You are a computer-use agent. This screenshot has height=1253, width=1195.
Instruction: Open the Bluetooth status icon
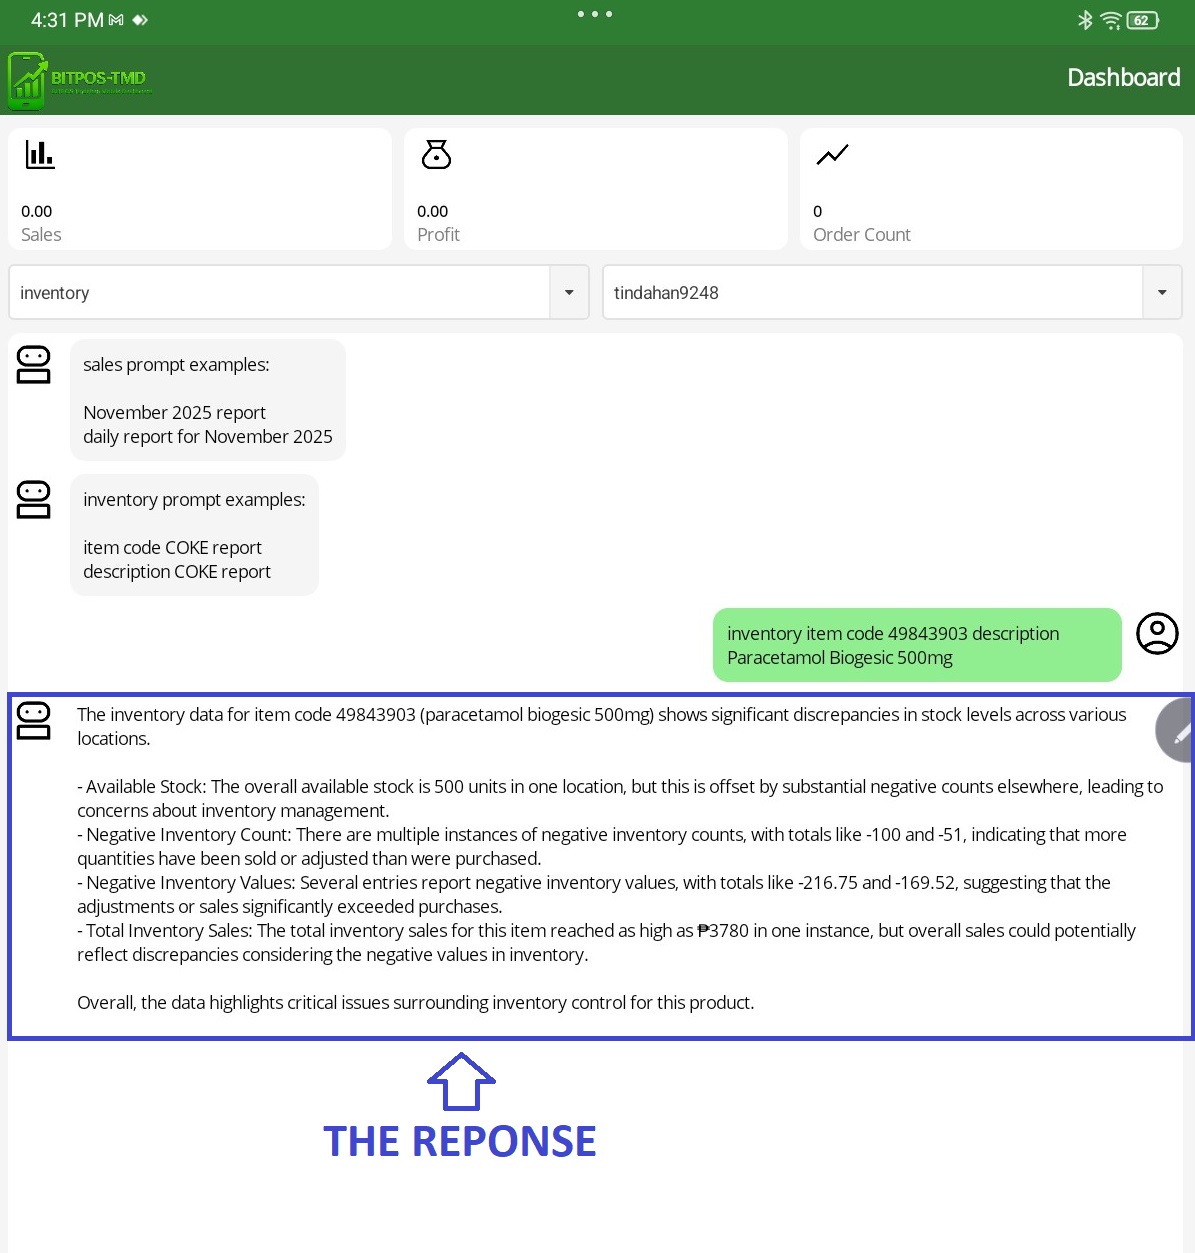(x=1085, y=20)
